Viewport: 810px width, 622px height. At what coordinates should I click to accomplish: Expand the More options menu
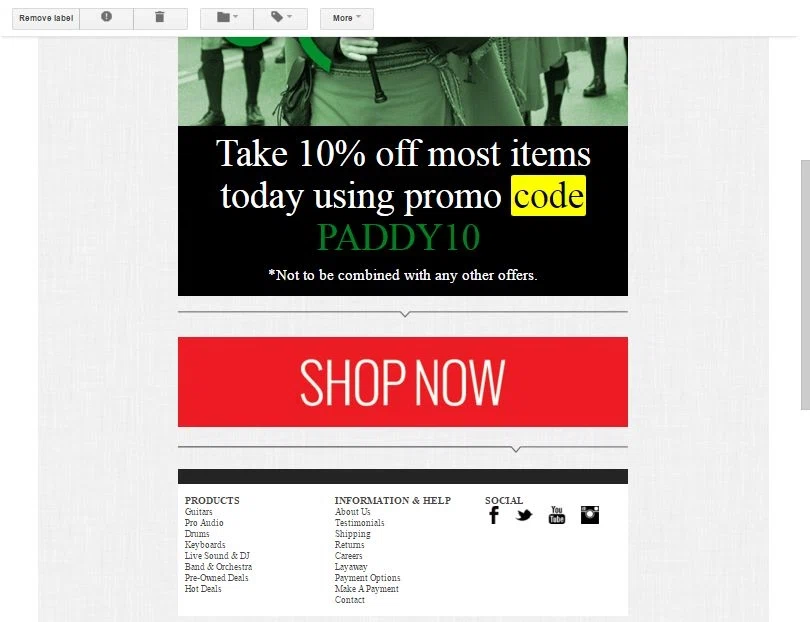pyautogui.click(x=347, y=18)
